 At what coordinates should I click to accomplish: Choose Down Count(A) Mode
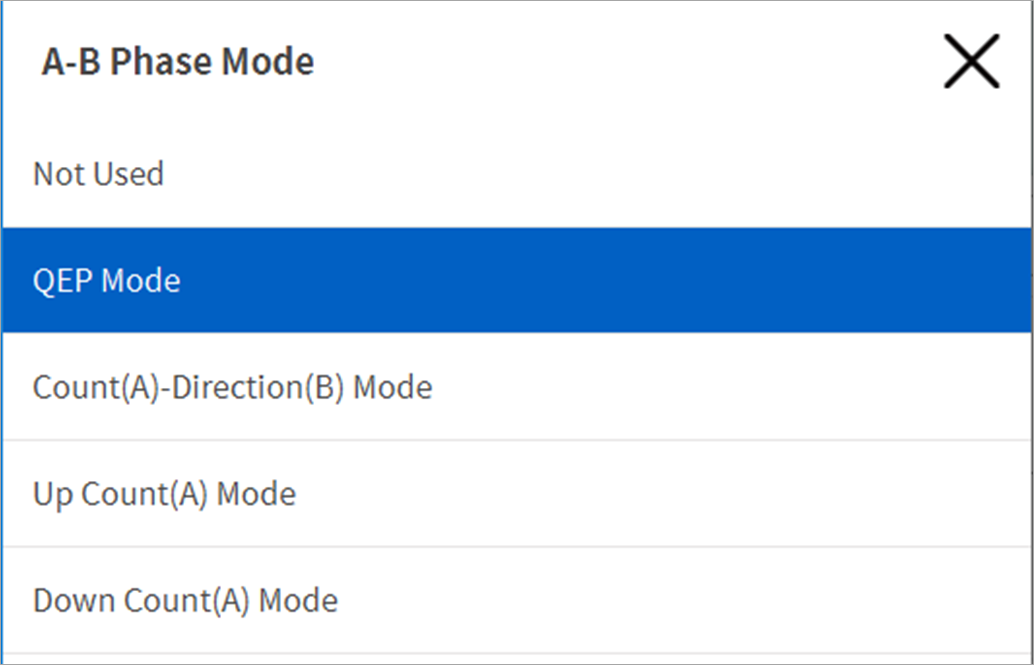(185, 600)
